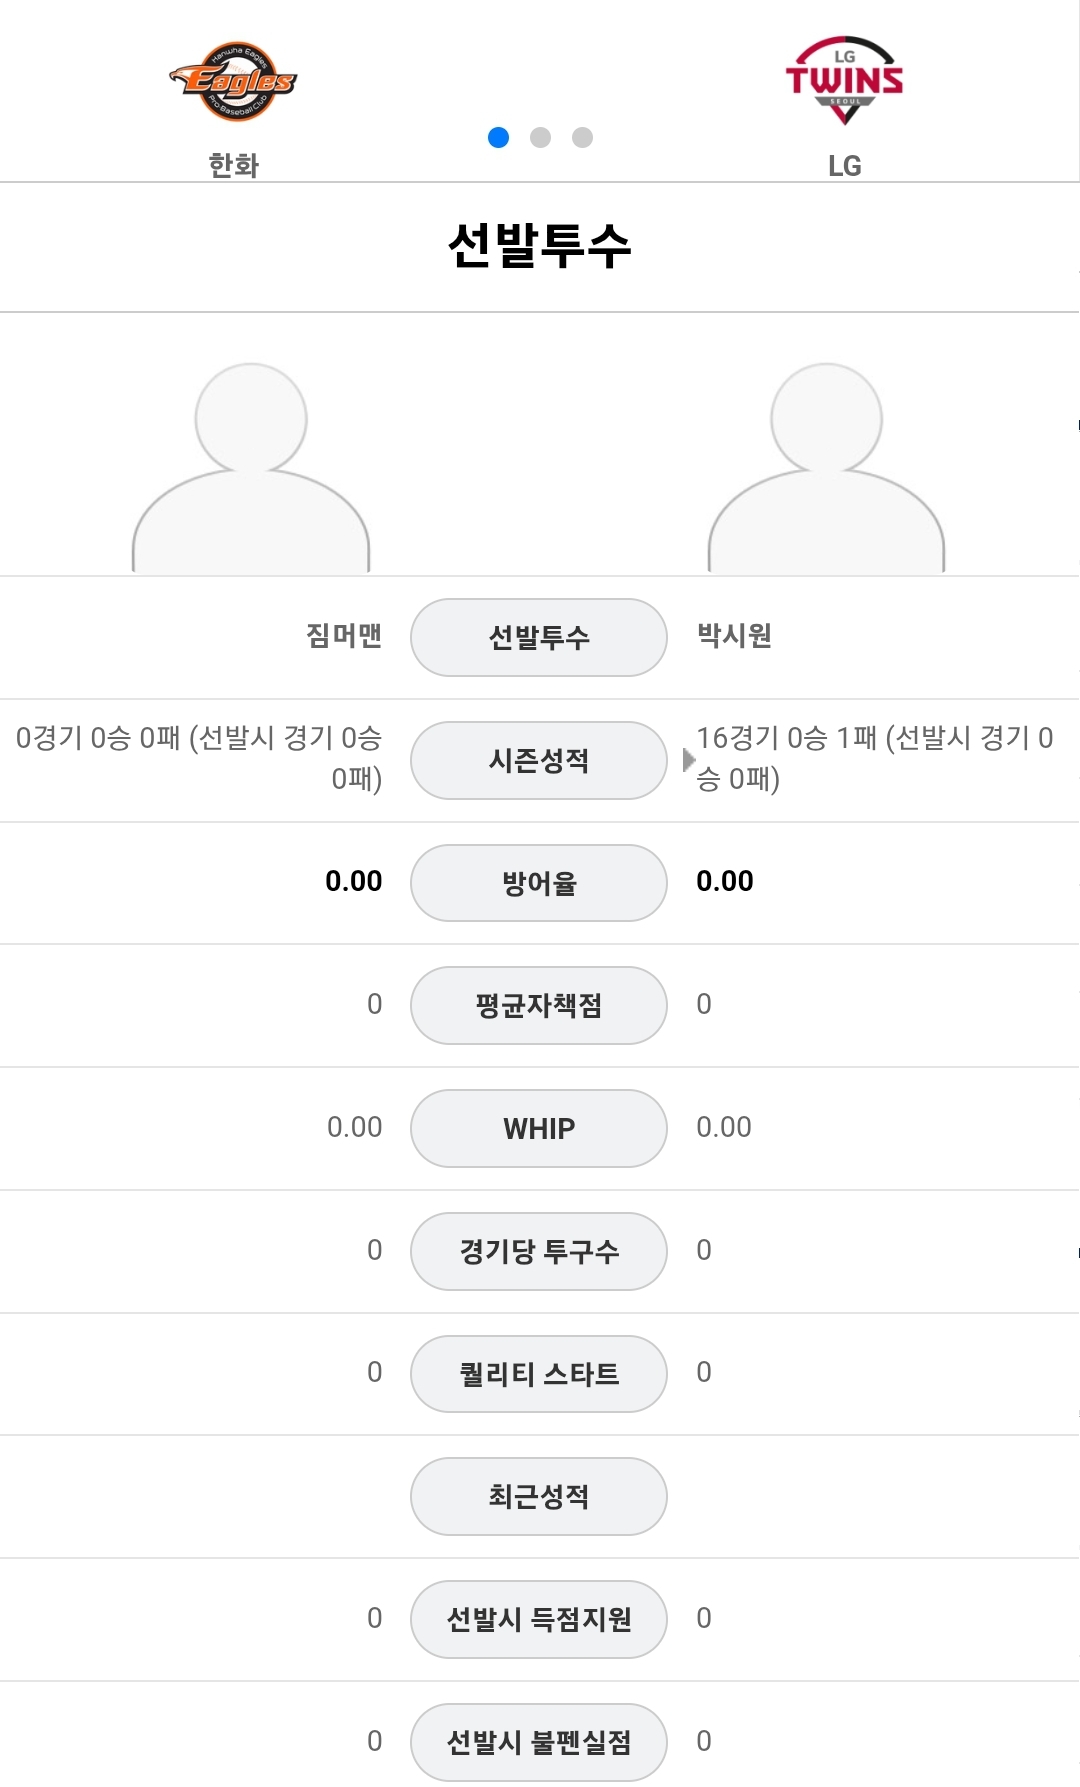Open the 최근성적 section button

point(539,1496)
